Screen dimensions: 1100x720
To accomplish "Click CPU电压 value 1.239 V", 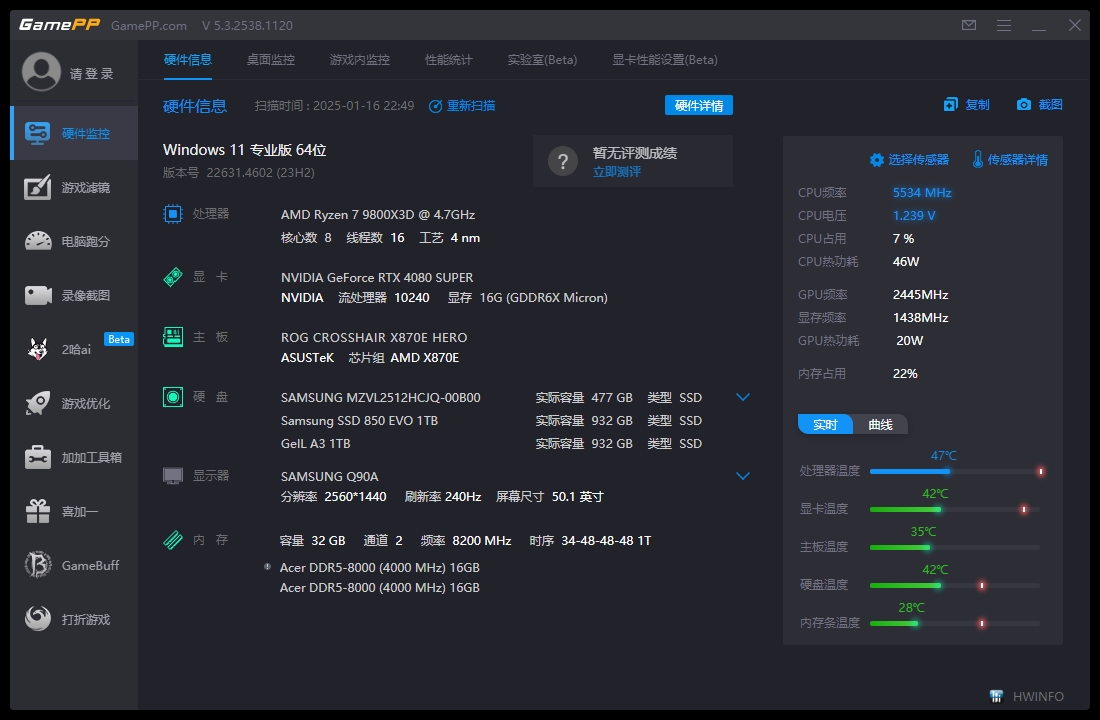I will coord(913,215).
